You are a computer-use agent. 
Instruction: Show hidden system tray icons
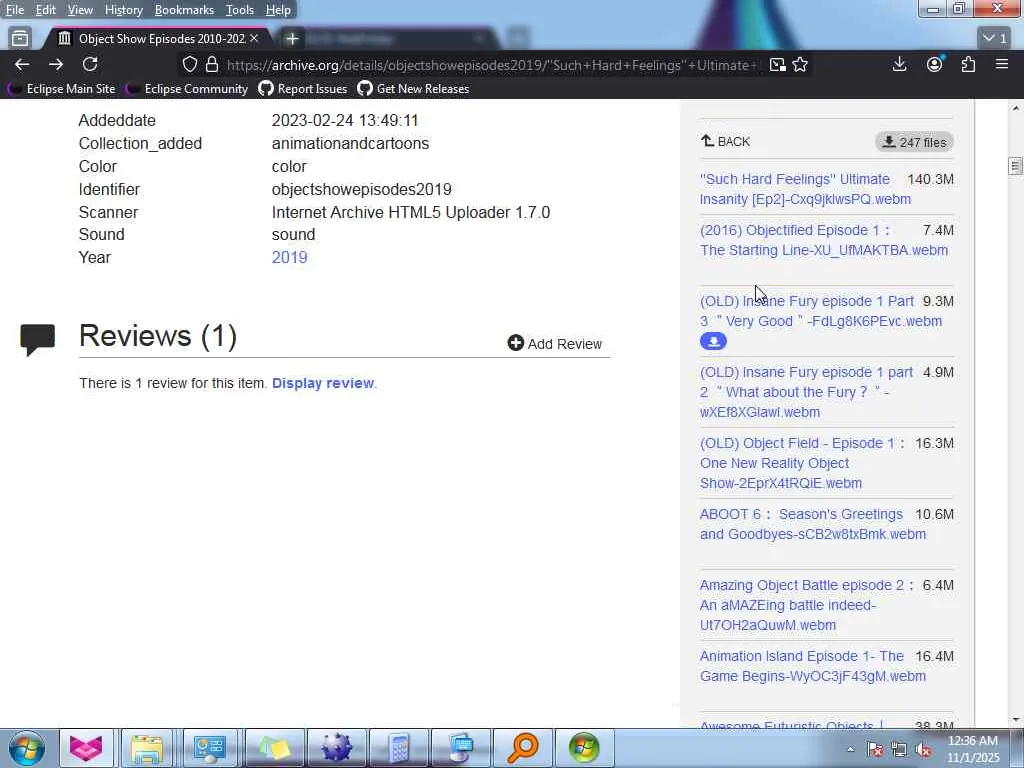click(x=850, y=749)
